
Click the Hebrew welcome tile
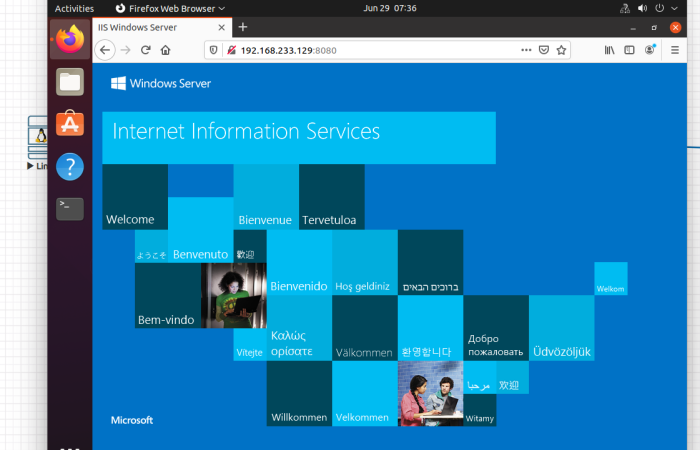coord(430,262)
